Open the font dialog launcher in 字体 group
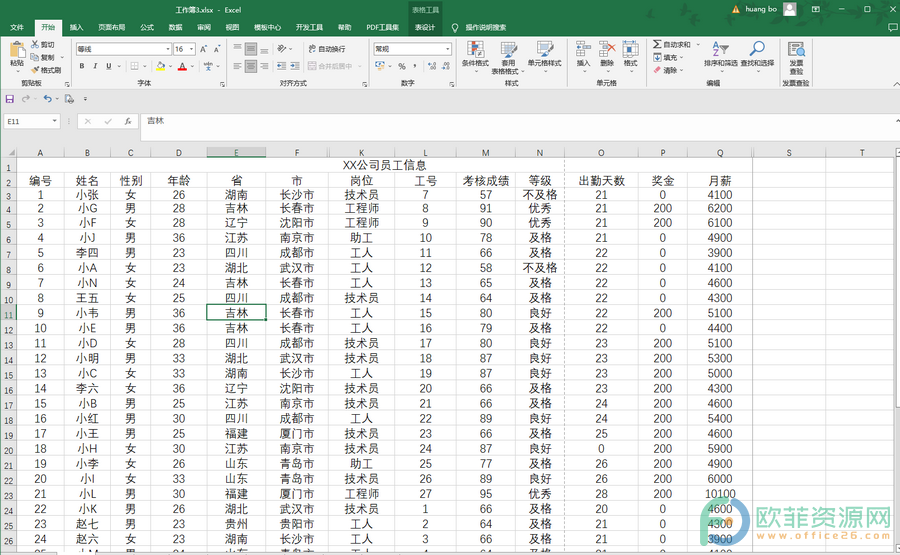The image size is (900, 555). coord(222,84)
